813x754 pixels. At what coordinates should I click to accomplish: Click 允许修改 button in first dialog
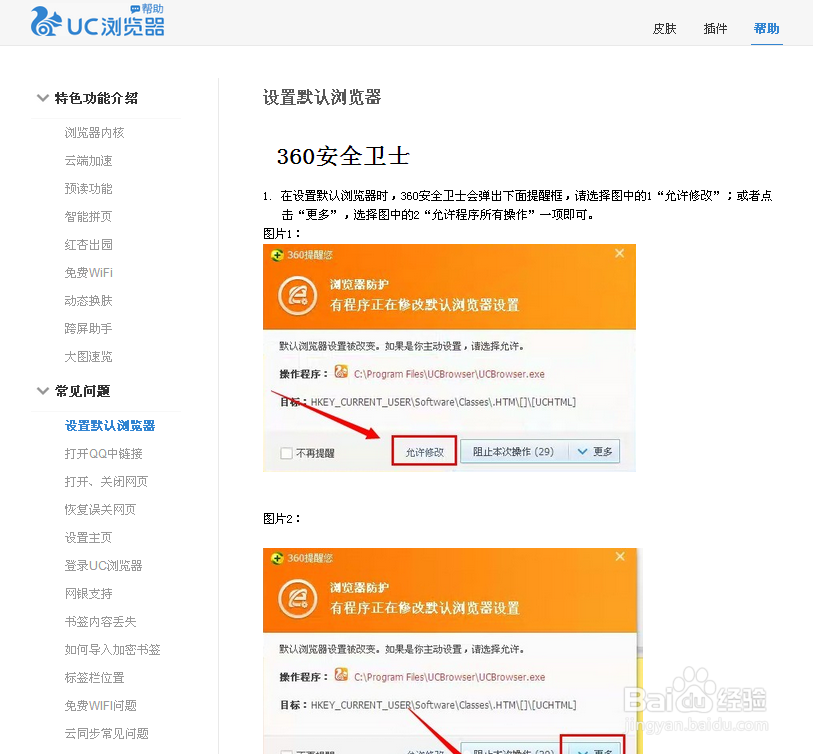click(424, 452)
